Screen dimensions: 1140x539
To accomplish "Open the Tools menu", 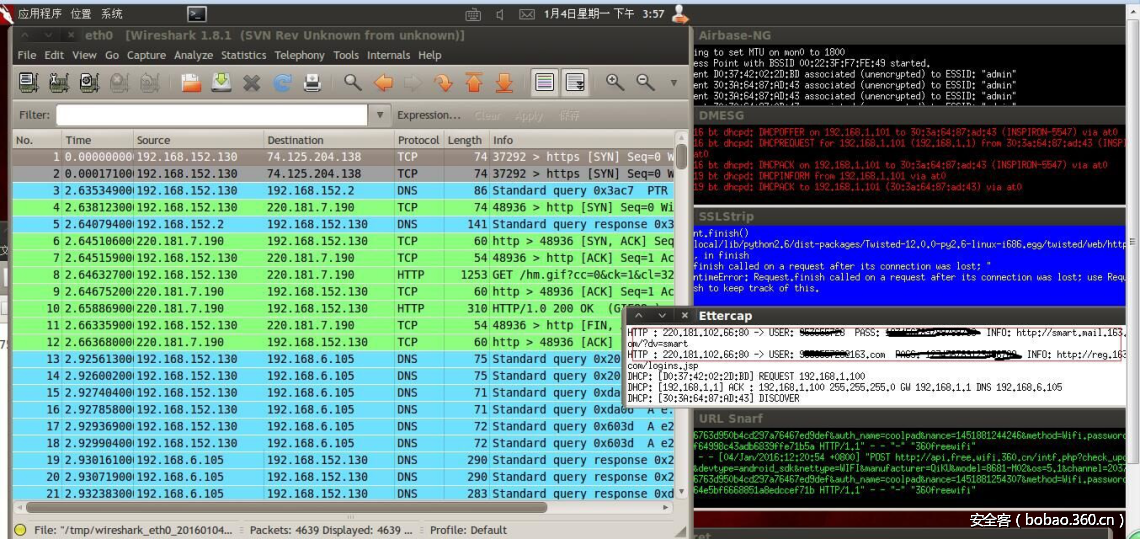I will (346, 55).
